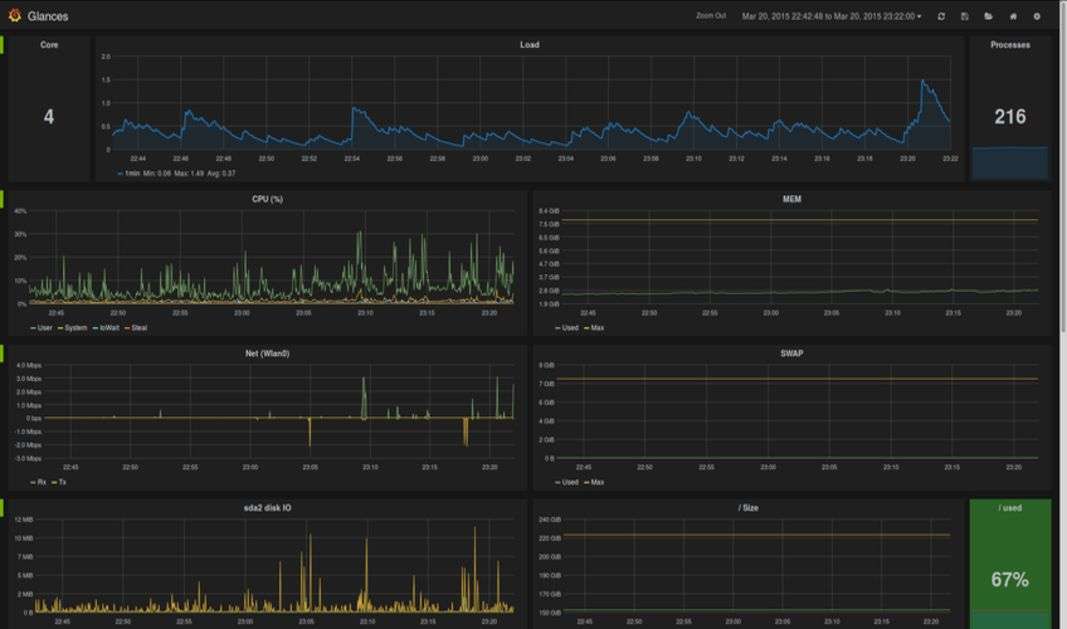The width and height of the screenshot is (1067, 629).
Task: Click the Zoom Out button
Action: tap(711, 17)
